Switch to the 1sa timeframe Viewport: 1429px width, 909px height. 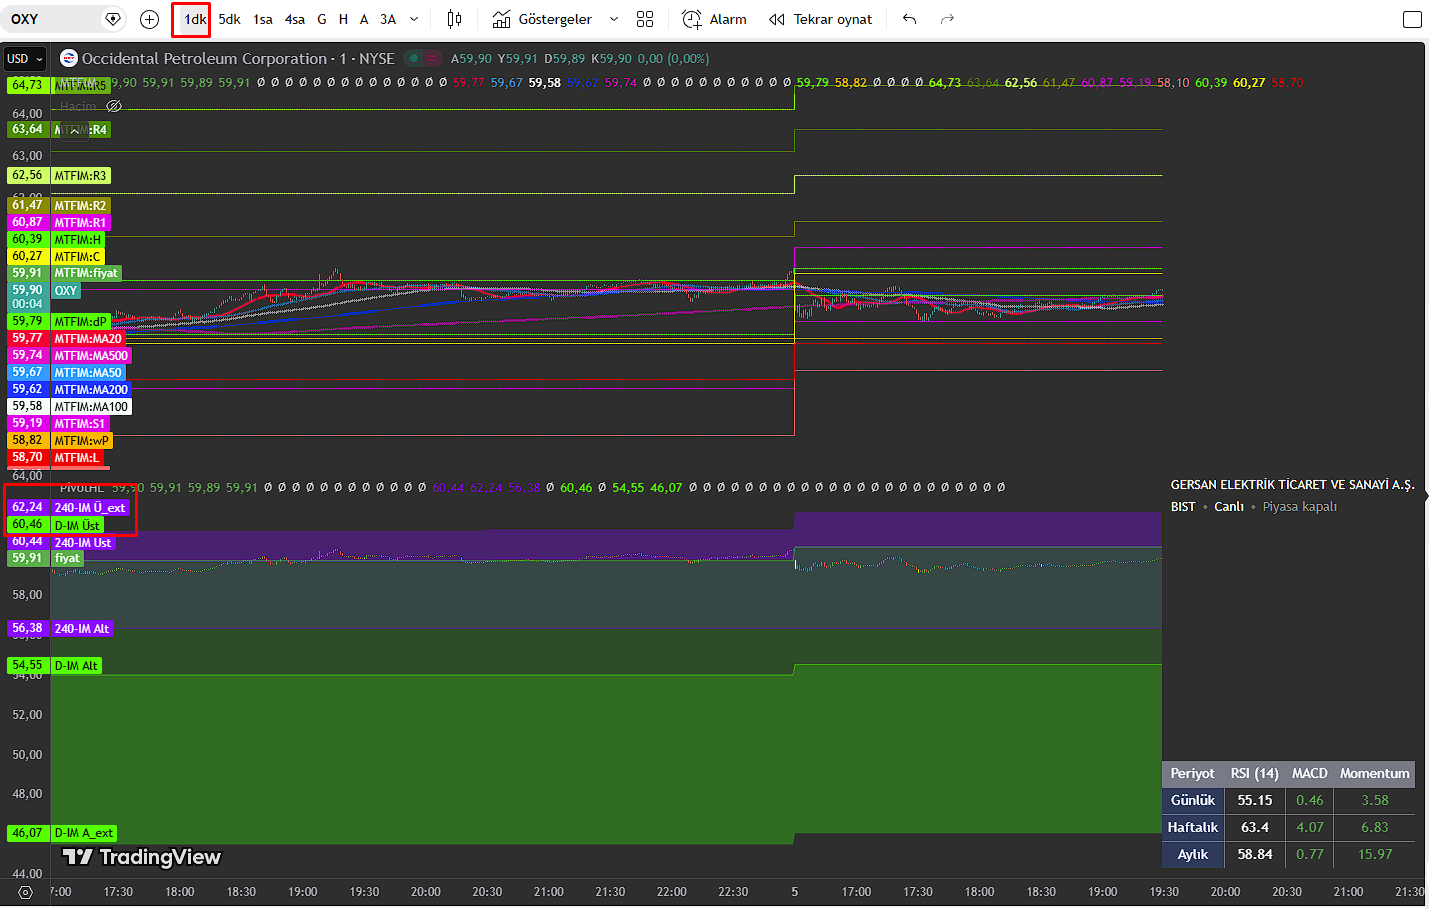[263, 19]
